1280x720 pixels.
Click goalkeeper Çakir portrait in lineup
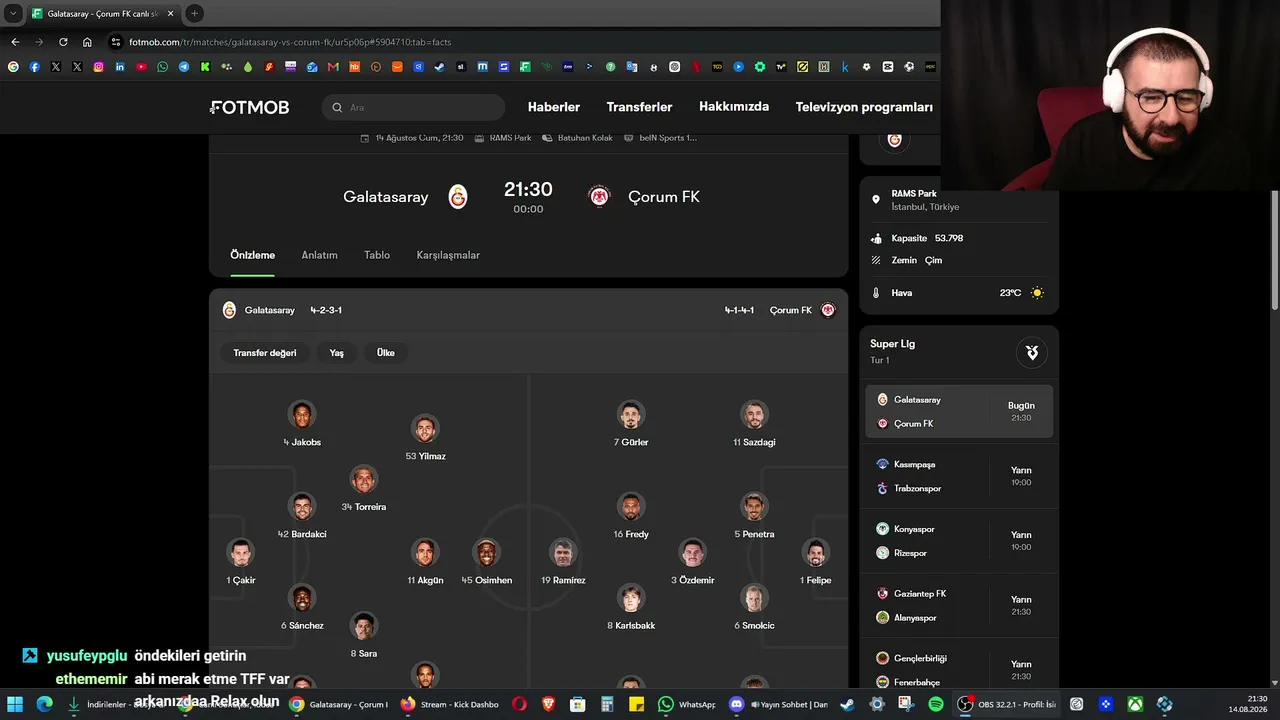[x=241, y=553]
